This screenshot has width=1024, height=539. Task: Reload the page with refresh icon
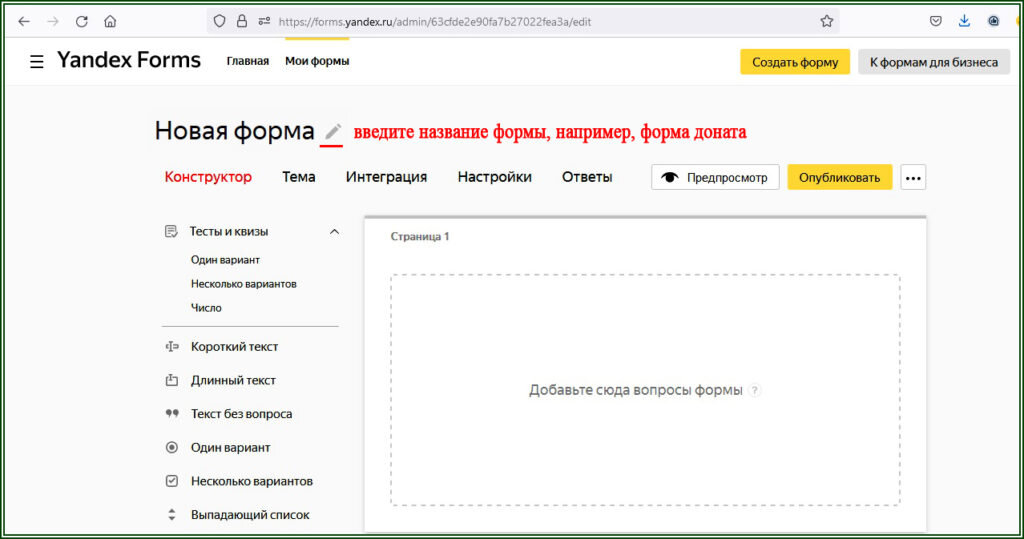click(82, 22)
